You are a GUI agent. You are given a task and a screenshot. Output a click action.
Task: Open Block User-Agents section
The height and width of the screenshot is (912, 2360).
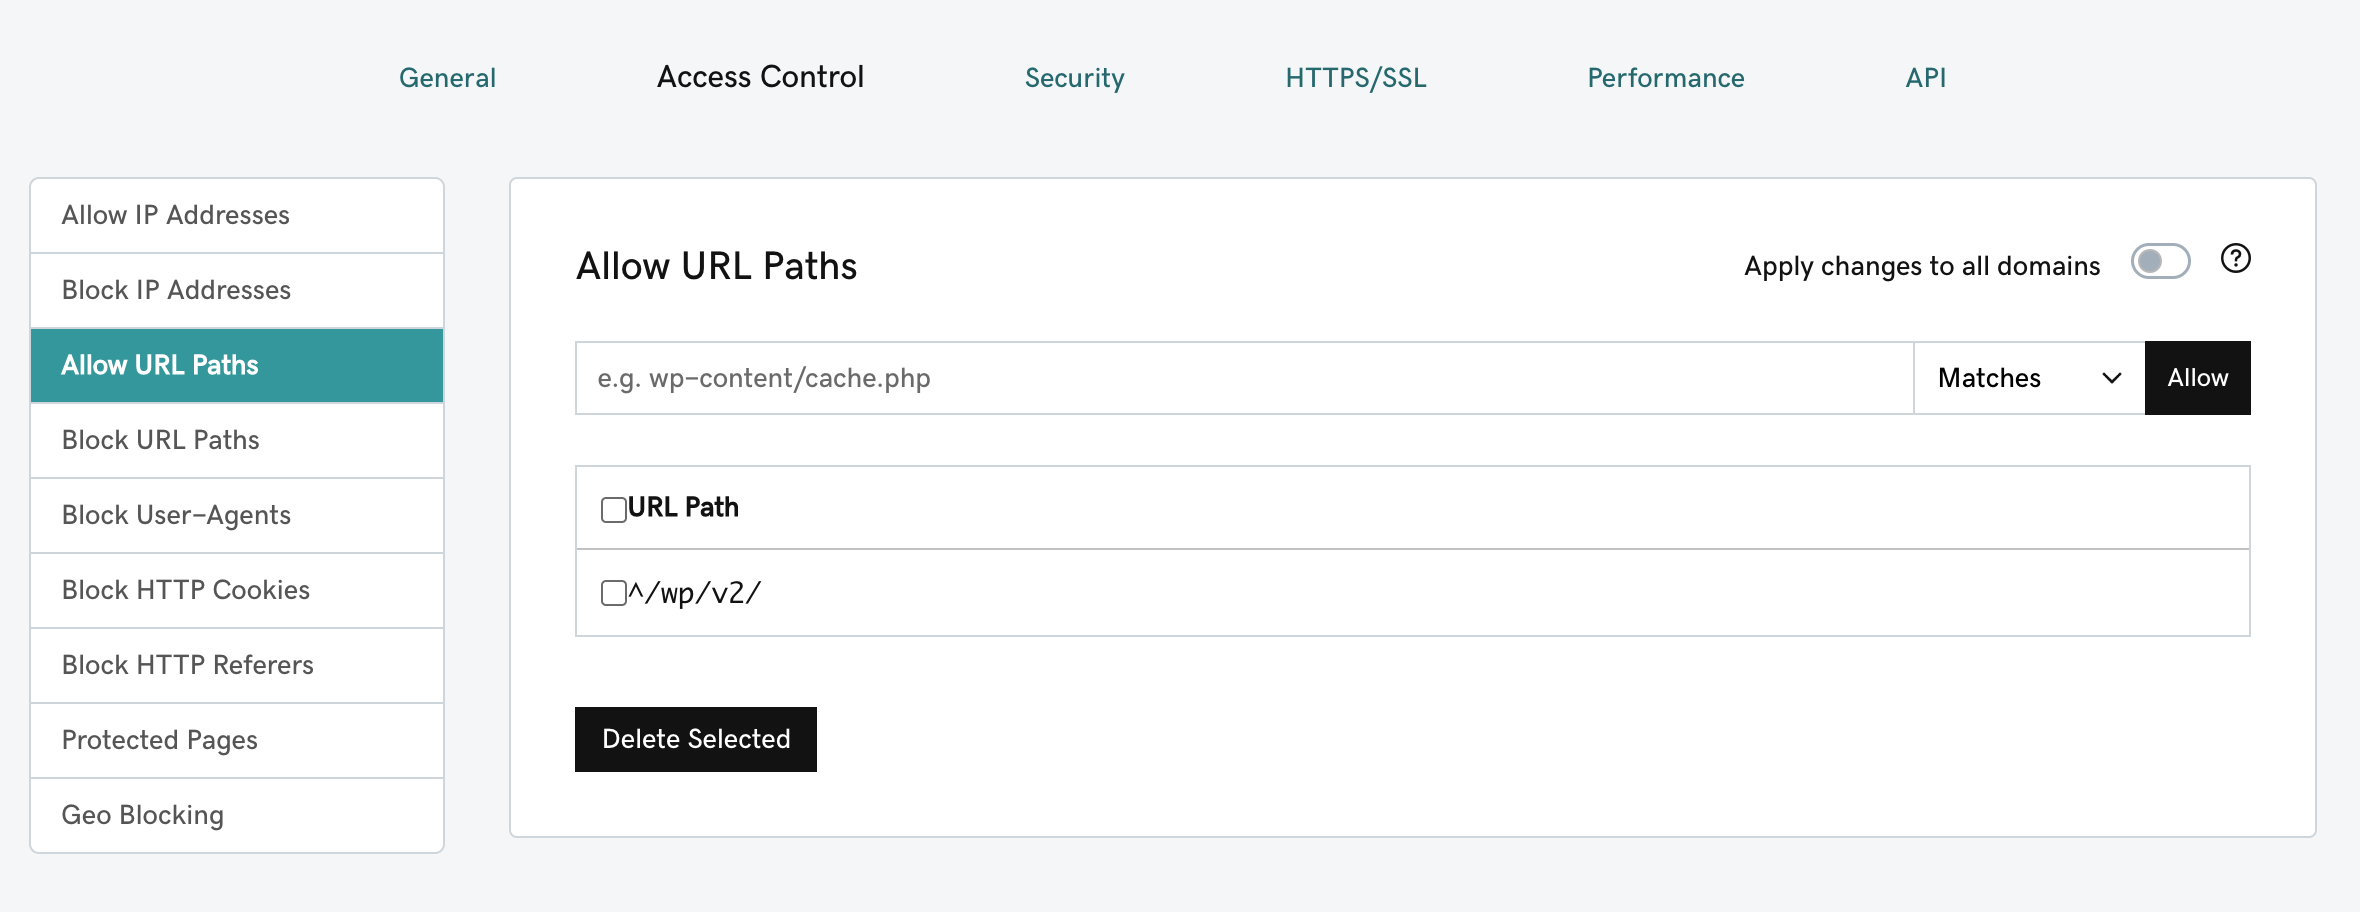click(237, 515)
